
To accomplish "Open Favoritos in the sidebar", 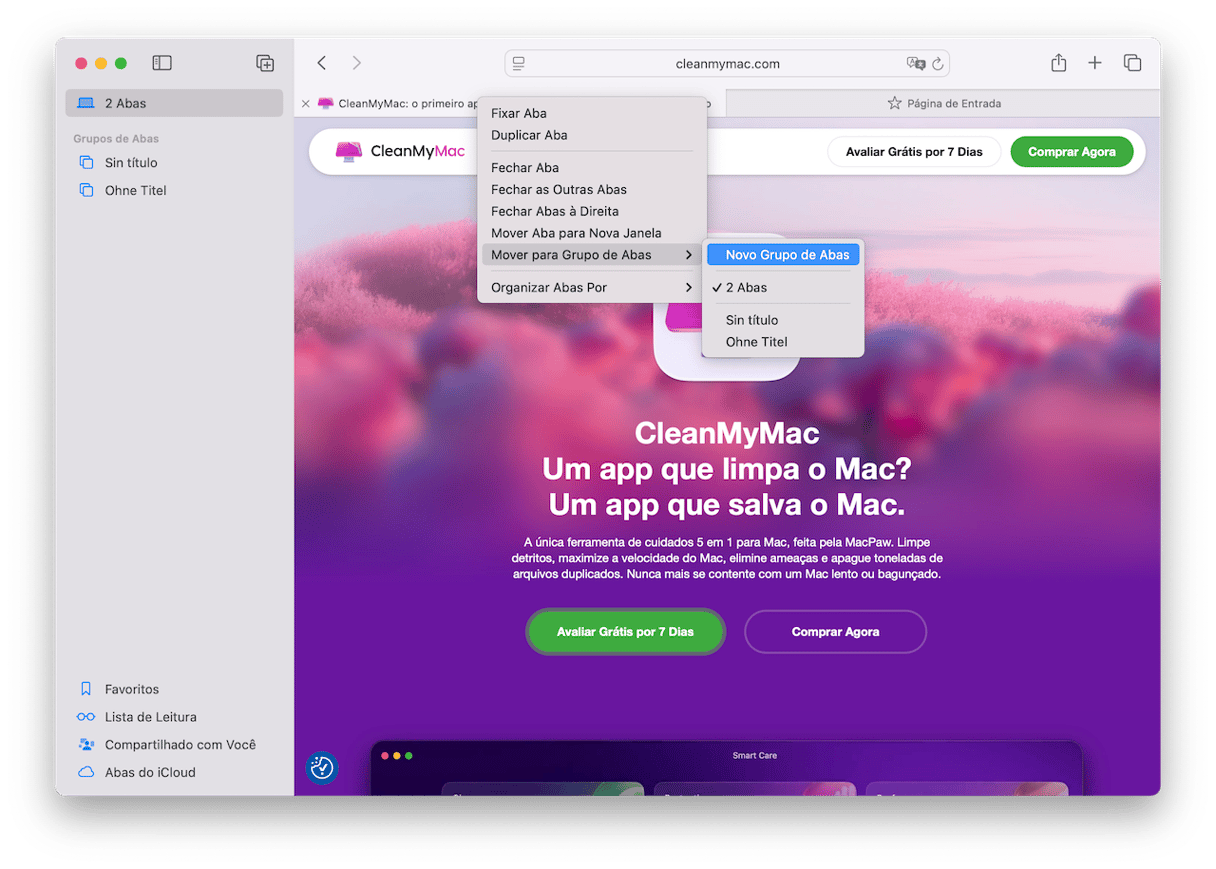I will click(132, 689).
